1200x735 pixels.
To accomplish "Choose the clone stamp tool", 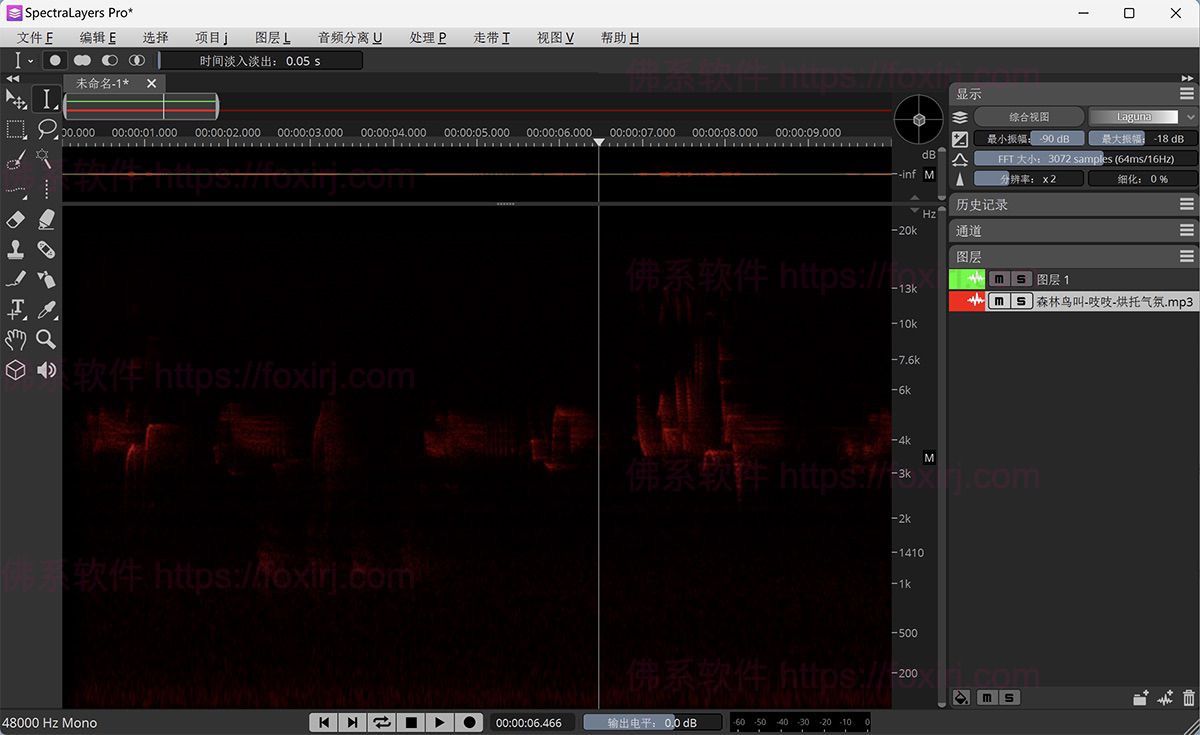I will click(x=15, y=249).
